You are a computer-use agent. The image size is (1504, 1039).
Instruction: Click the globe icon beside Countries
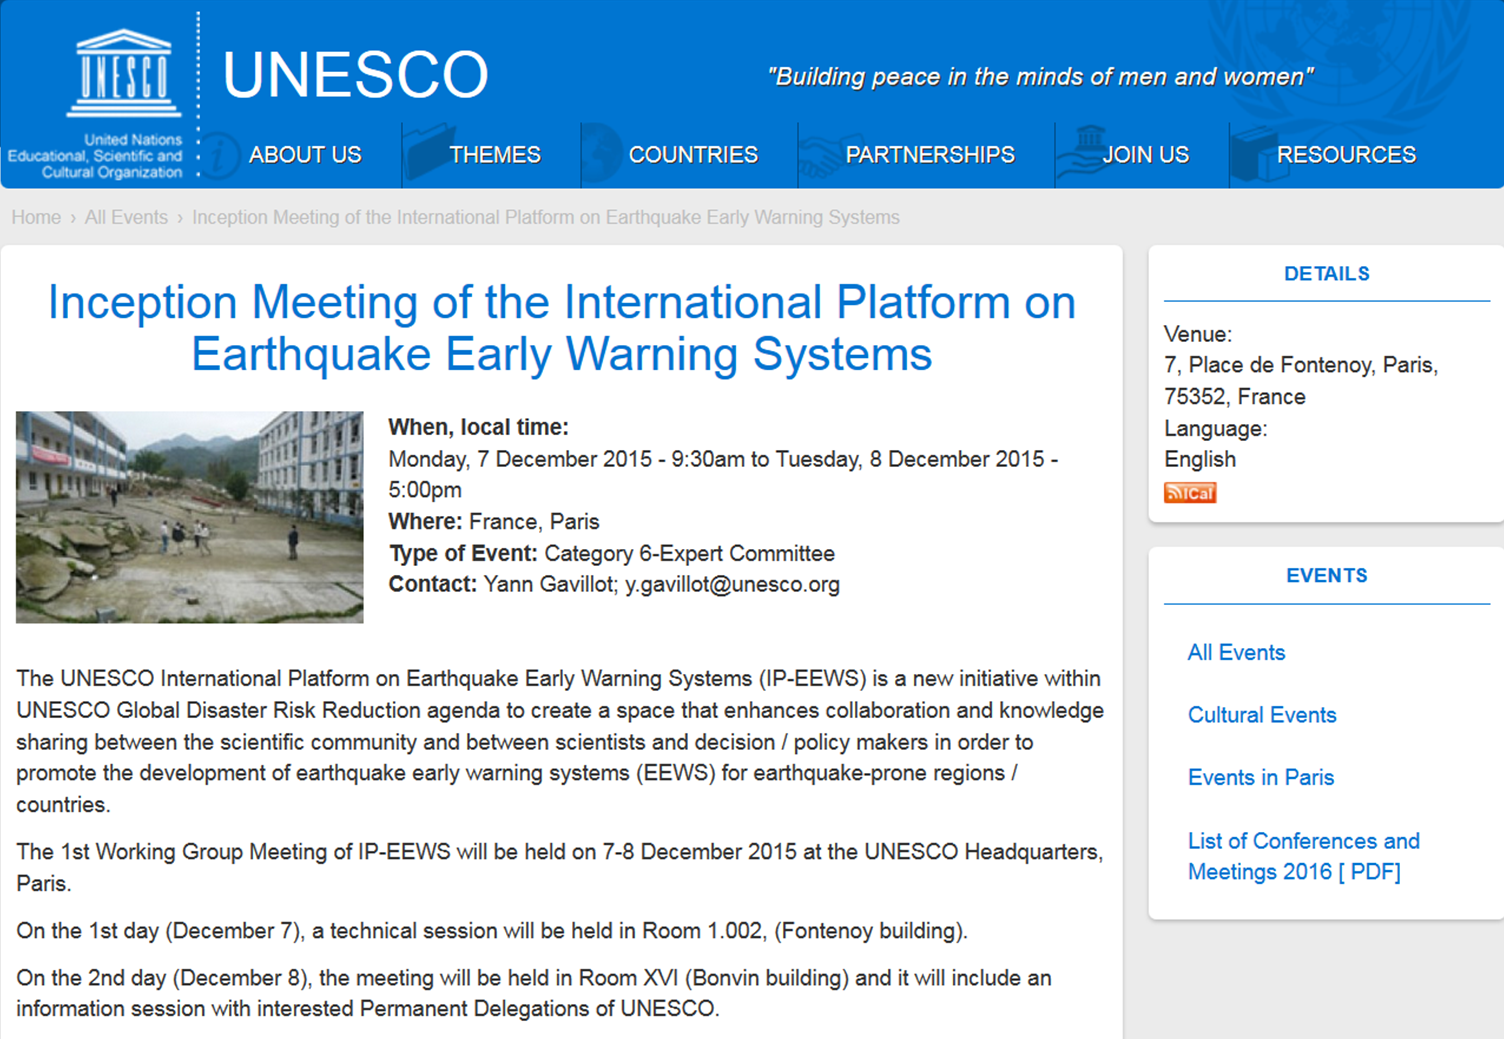(x=602, y=154)
